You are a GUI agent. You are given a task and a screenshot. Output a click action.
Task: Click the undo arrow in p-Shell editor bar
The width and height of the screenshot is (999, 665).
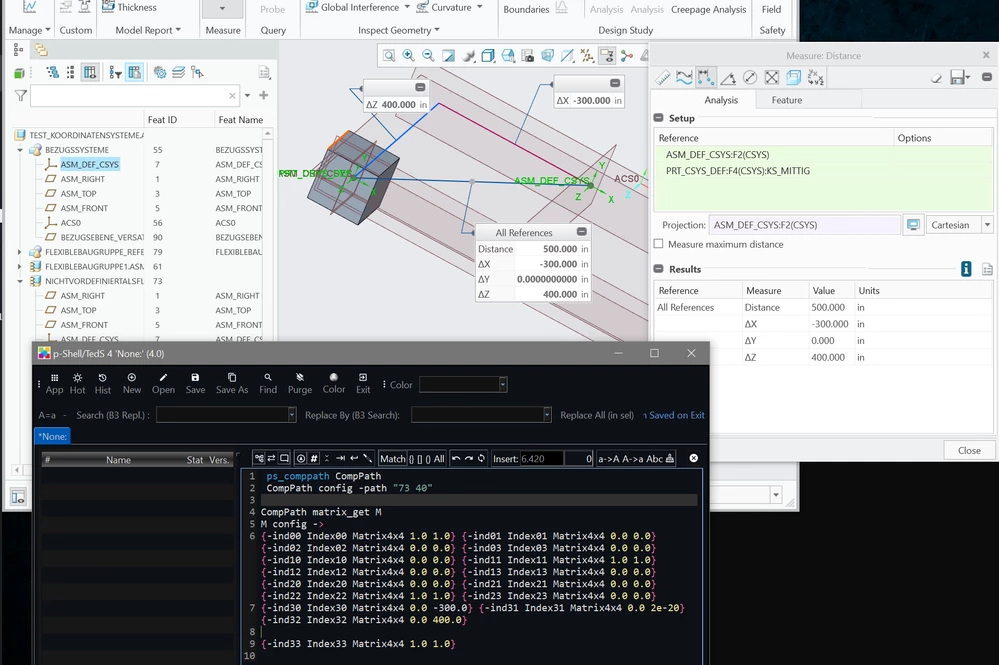pyautogui.click(x=456, y=458)
